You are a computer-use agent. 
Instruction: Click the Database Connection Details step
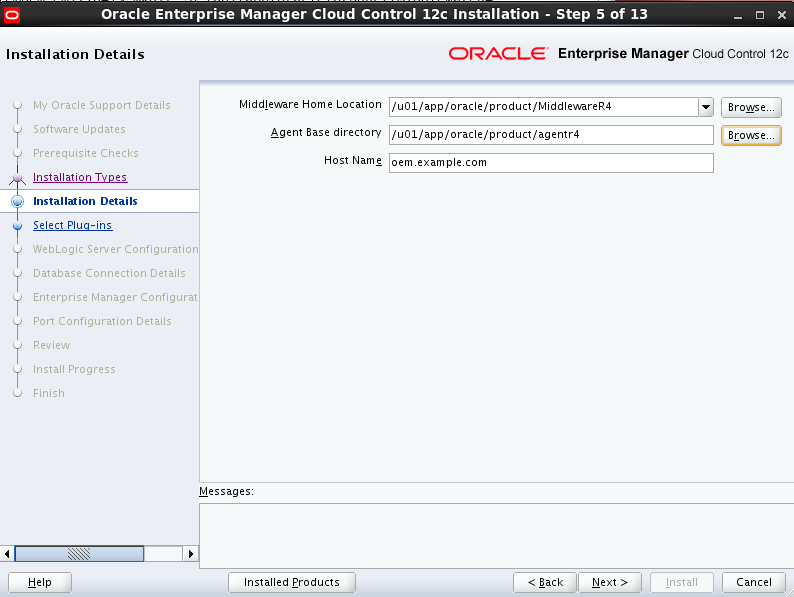coord(109,273)
